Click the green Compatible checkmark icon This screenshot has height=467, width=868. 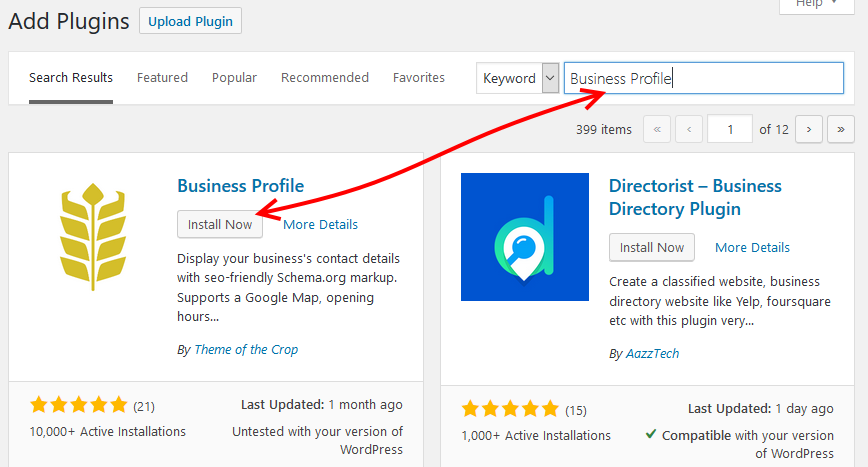click(651, 434)
